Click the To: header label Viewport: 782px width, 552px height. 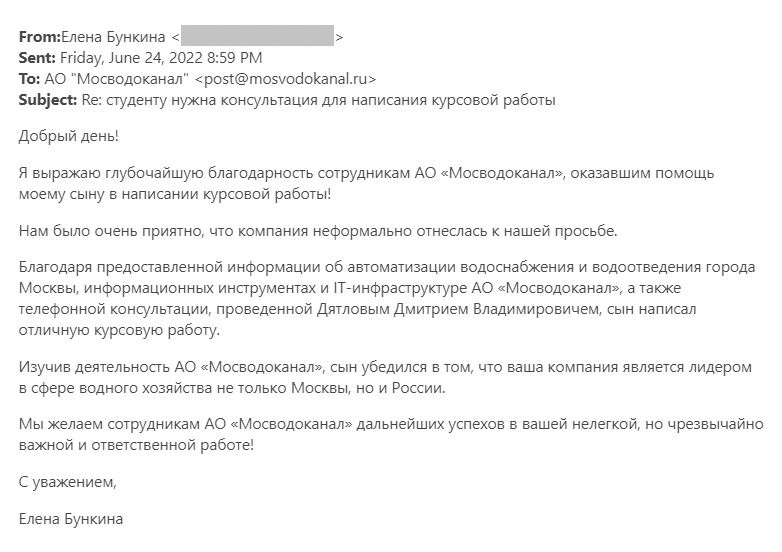click(29, 79)
